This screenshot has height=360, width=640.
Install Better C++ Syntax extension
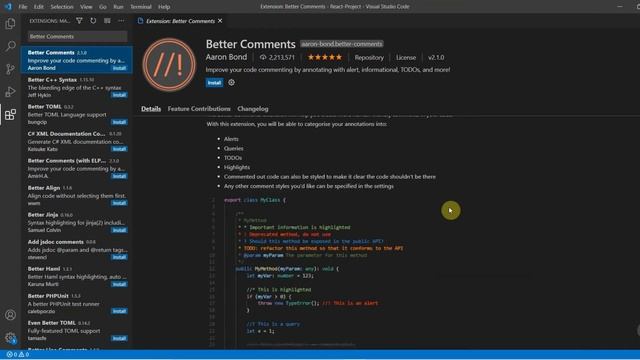pos(119,95)
